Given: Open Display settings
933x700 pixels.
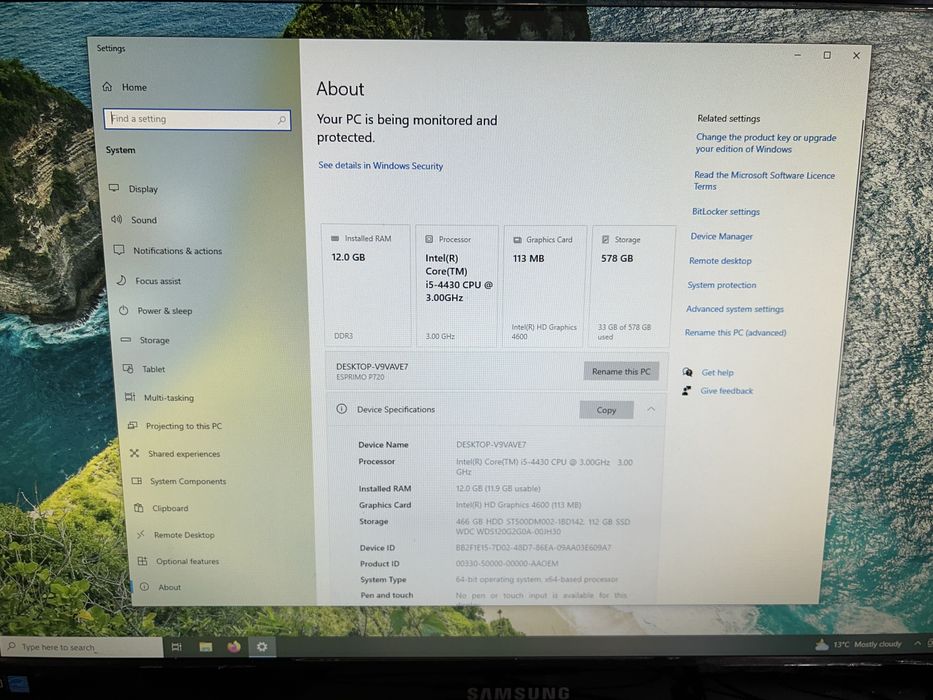Looking at the screenshot, I should point(134,189).
